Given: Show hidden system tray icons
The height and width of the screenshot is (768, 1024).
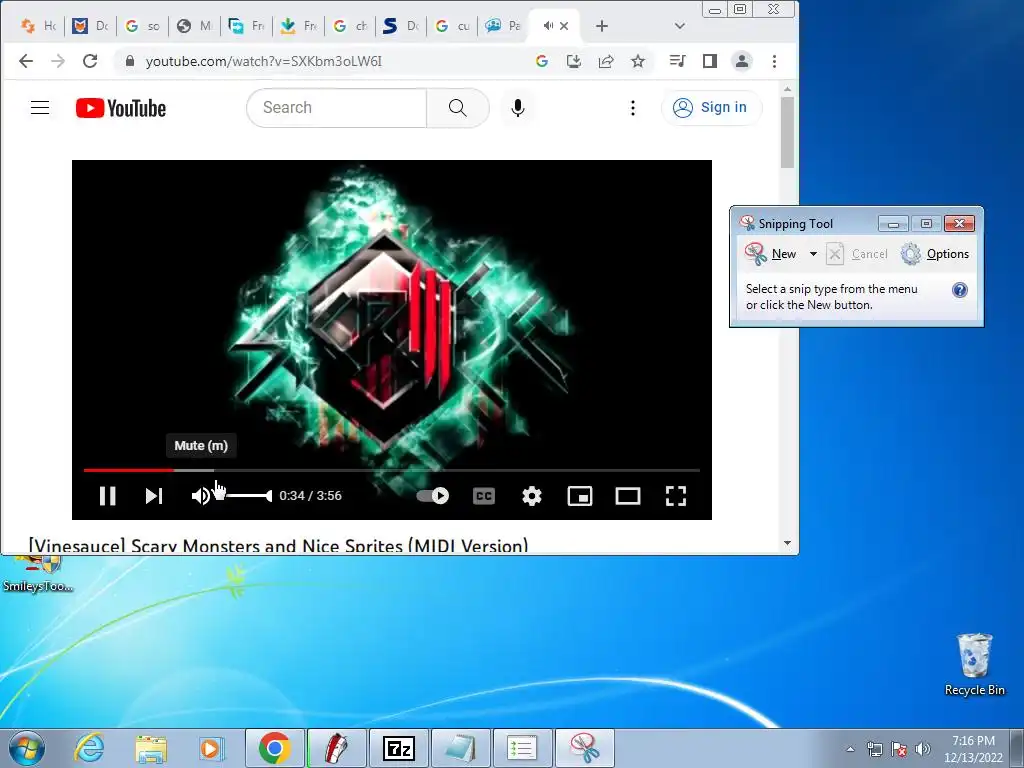Looking at the screenshot, I should tap(850, 749).
